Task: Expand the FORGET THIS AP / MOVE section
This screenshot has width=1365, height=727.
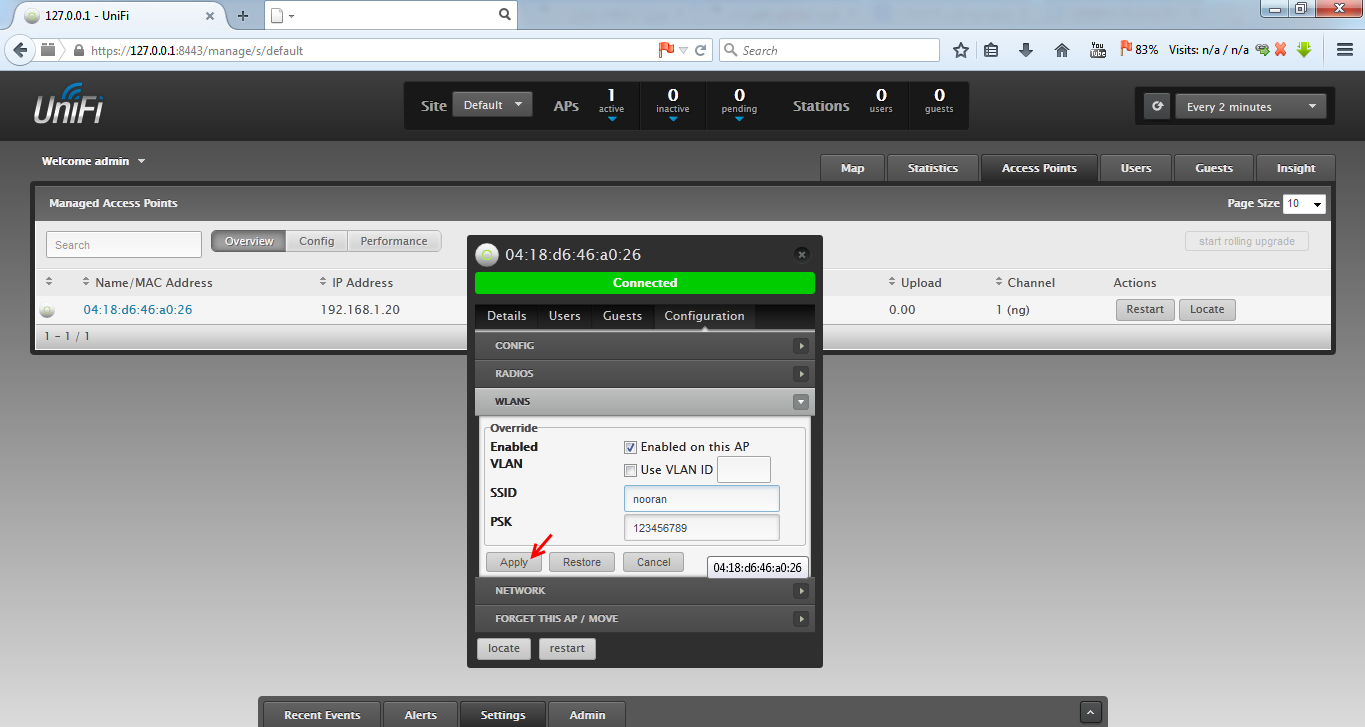Action: [645, 619]
